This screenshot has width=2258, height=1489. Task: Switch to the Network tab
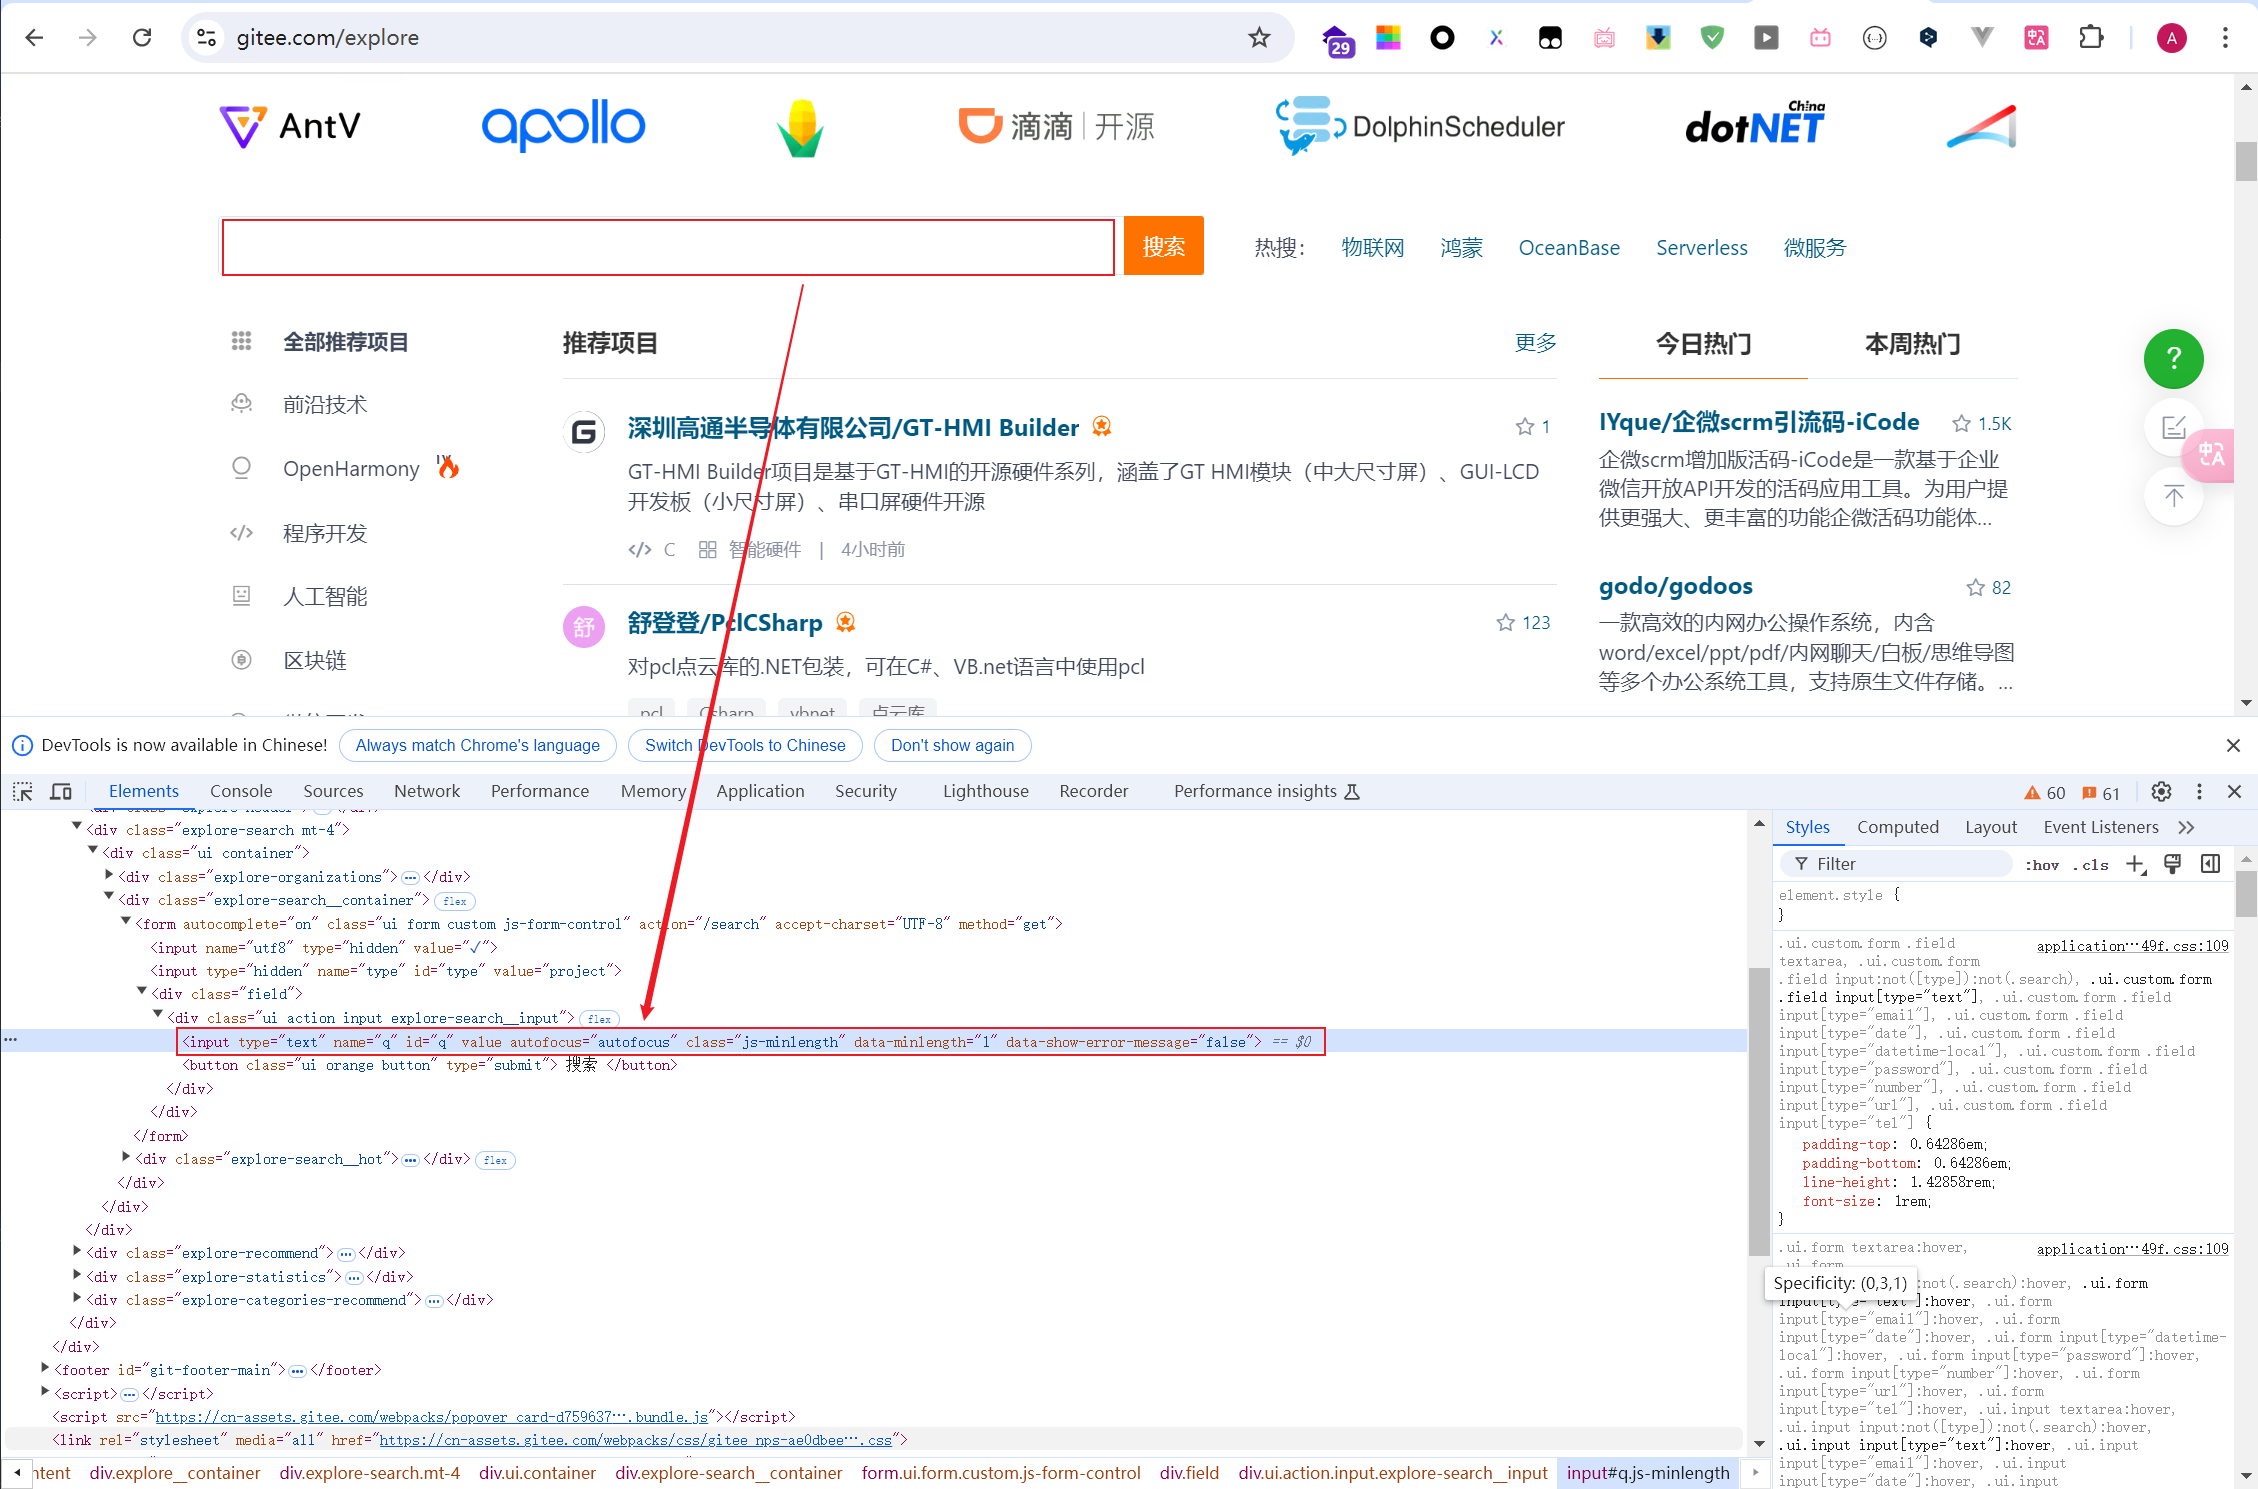click(427, 792)
